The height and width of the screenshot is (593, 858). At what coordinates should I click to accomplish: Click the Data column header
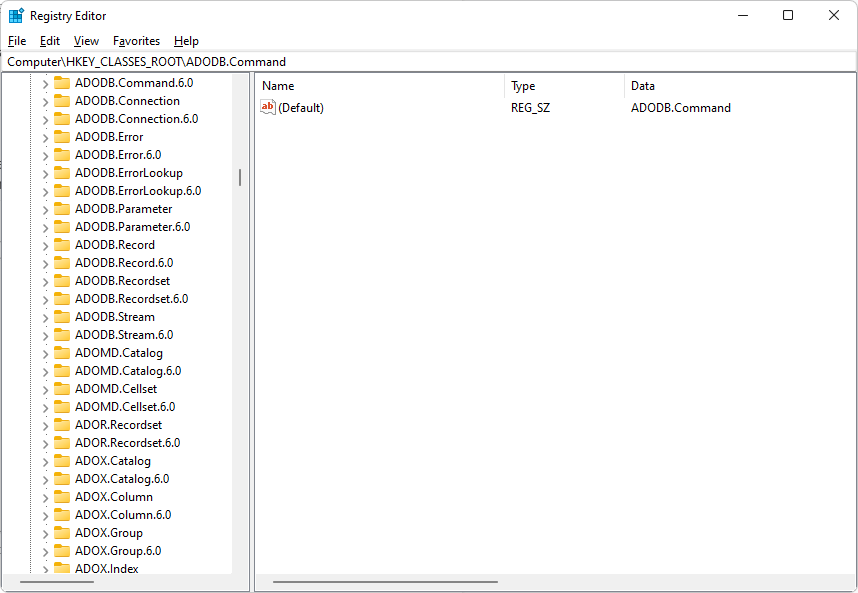tap(740, 86)
